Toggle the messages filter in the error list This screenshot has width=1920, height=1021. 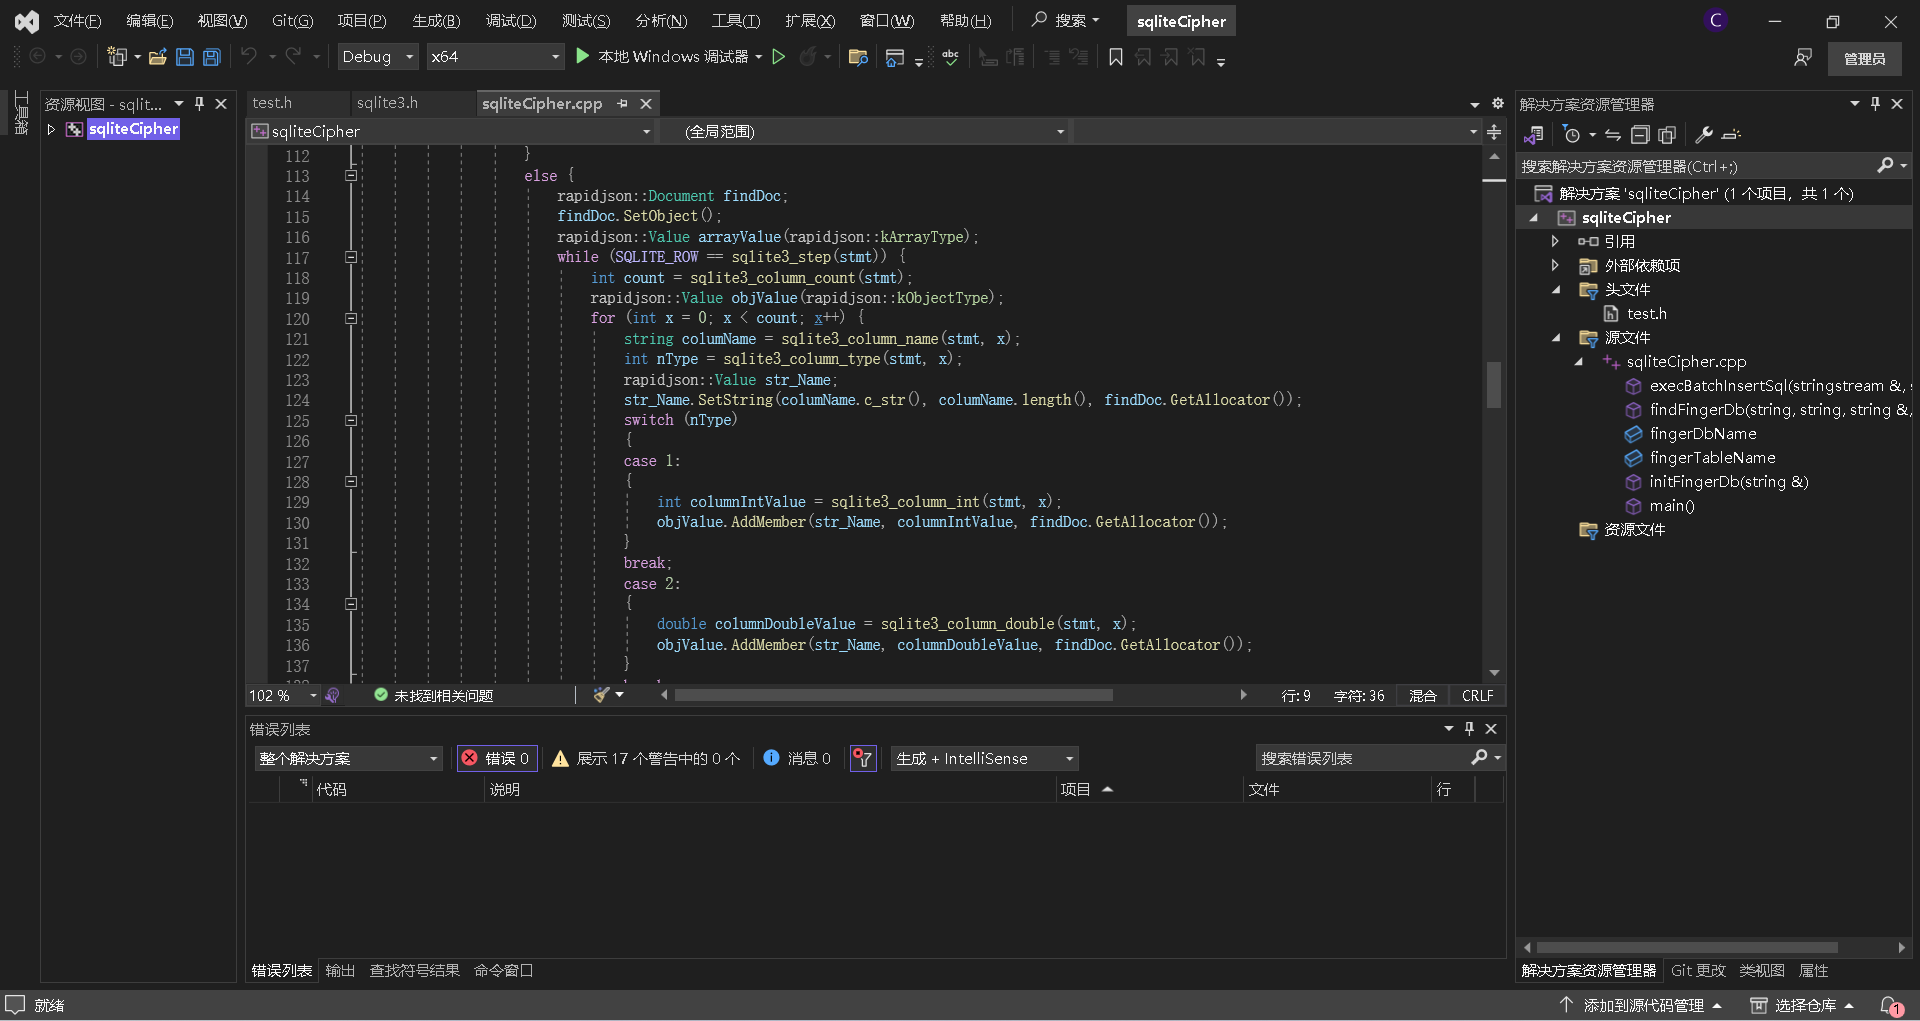798,759
